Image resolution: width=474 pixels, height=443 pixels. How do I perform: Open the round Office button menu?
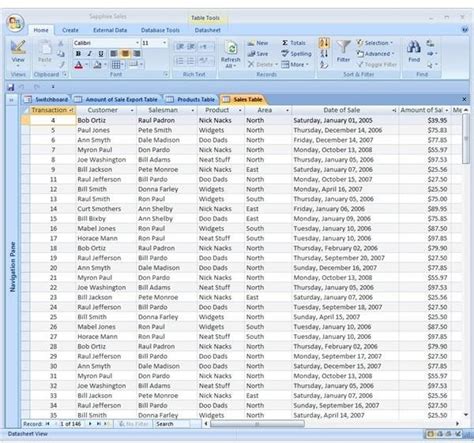pyautogui.click(x=15, y=23)
